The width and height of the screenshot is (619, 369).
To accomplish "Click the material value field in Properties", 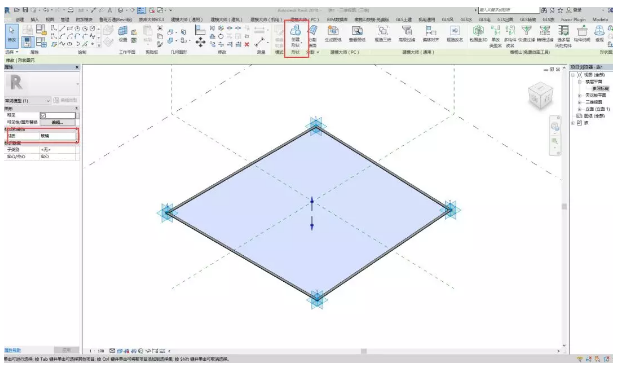I will click(58, 136).
